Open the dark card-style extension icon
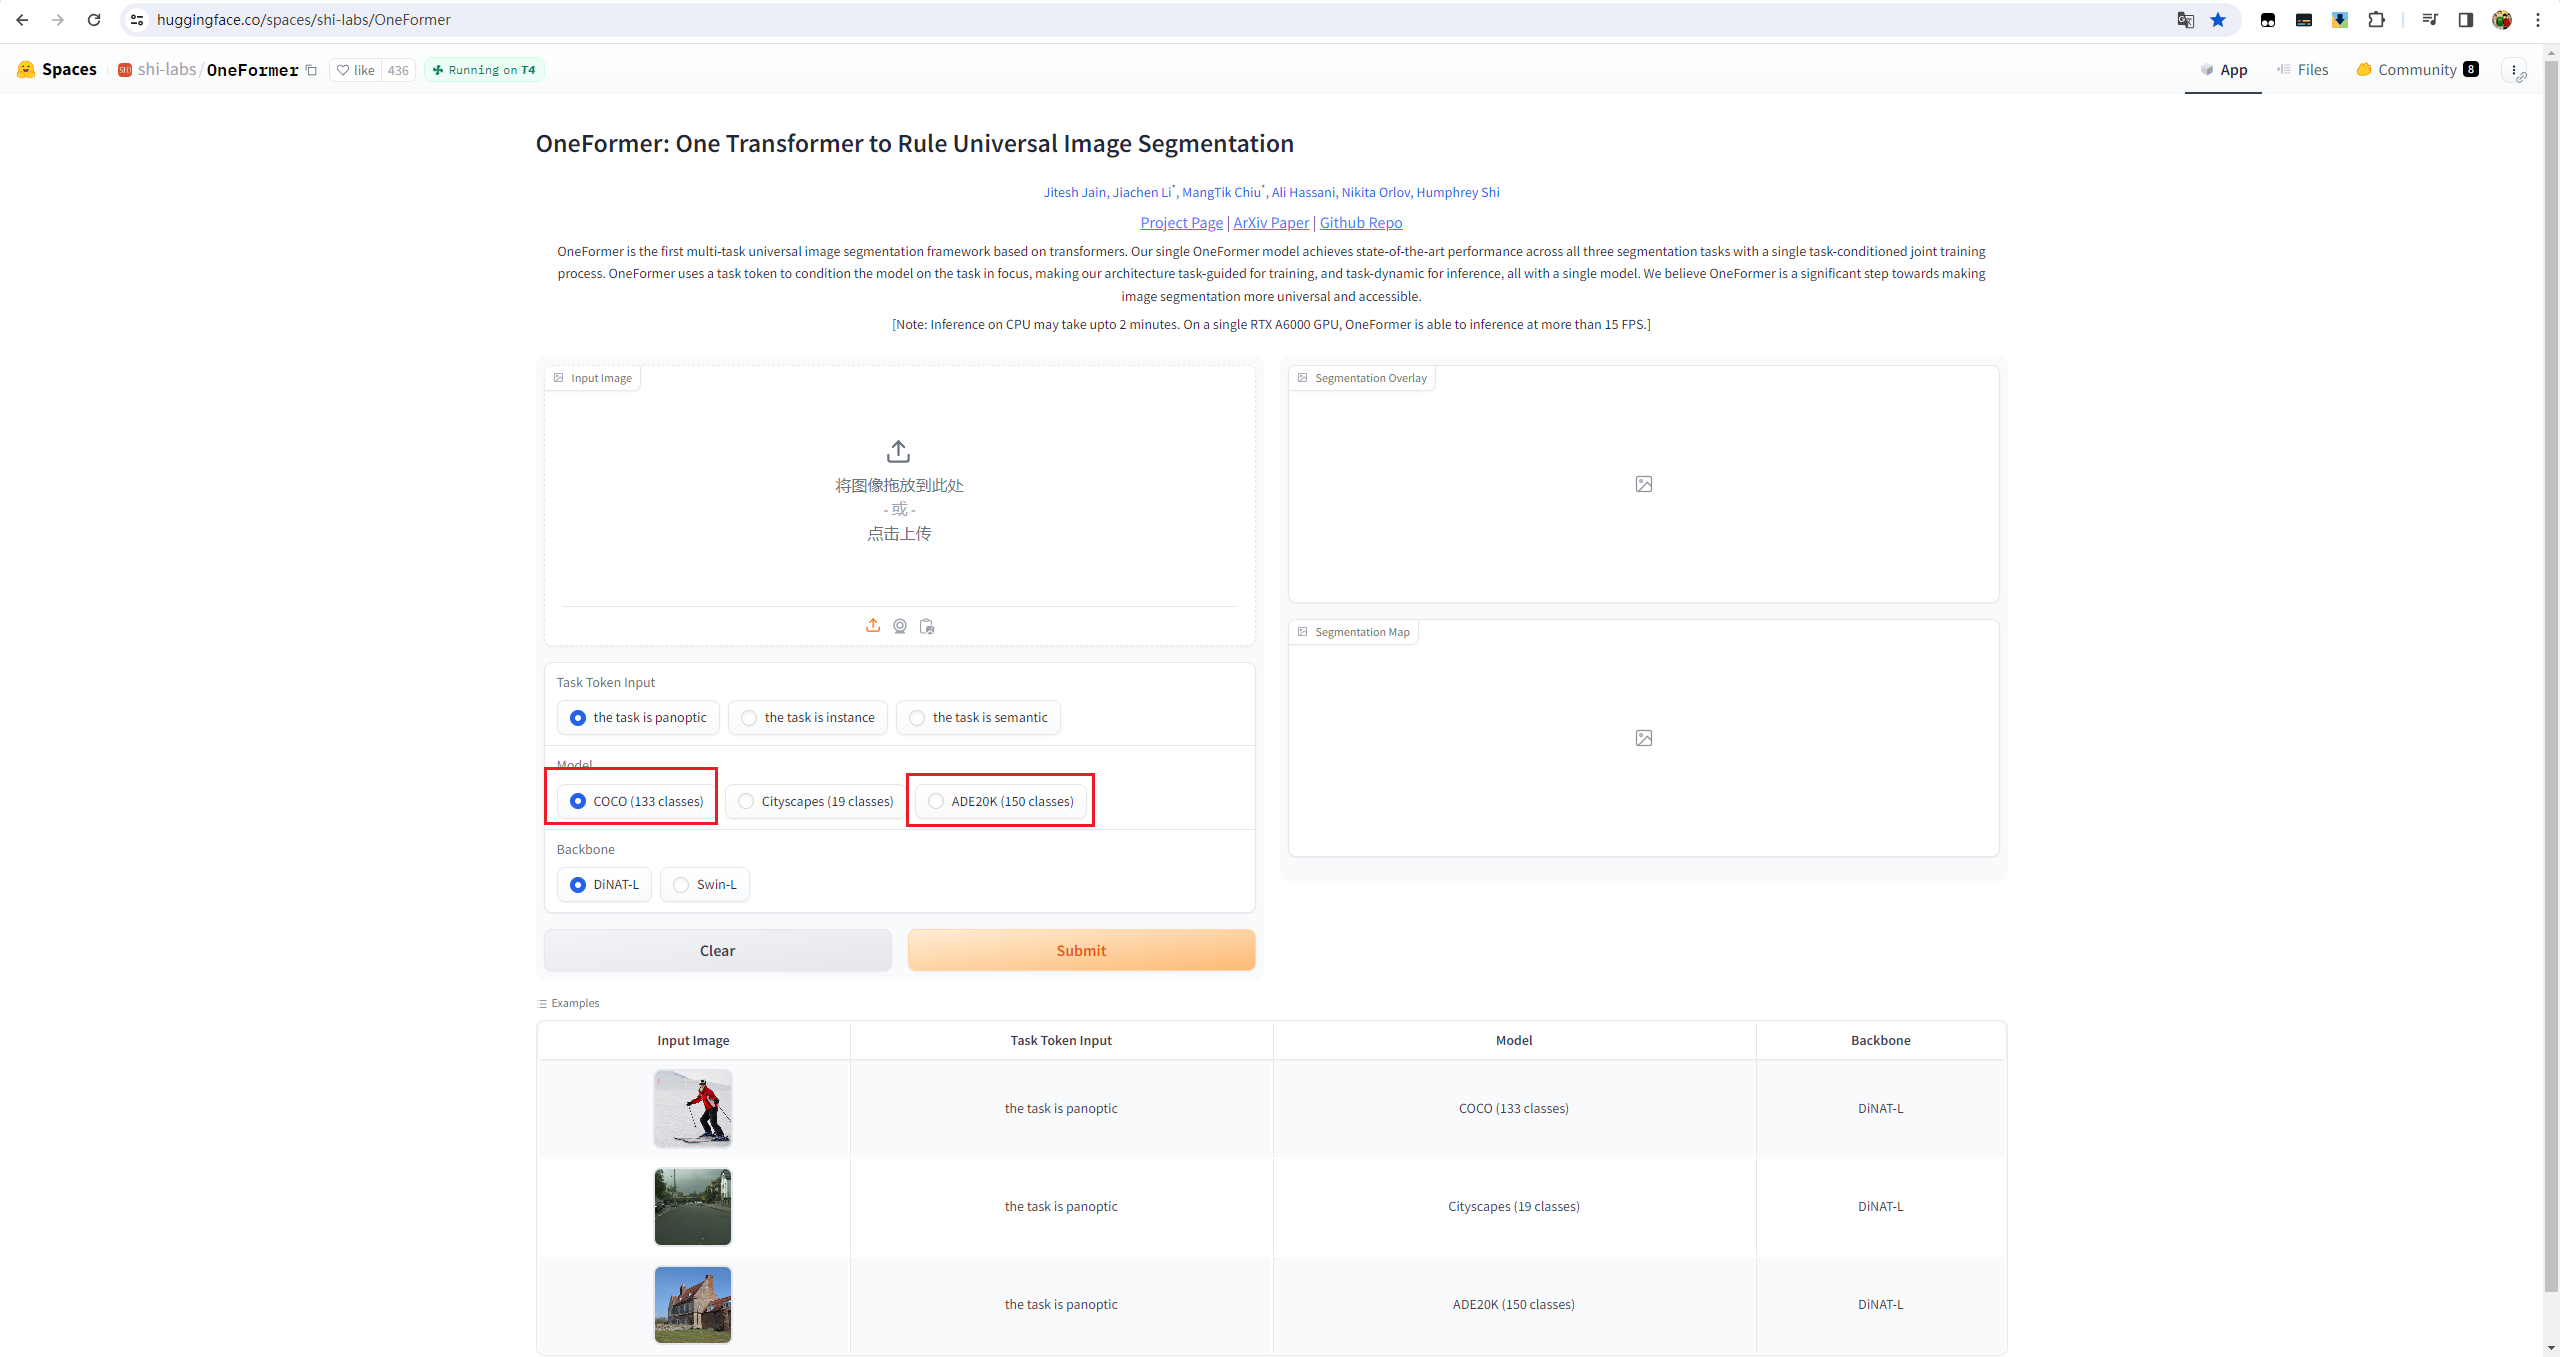The image size is (2560, 1357). 2304,20
